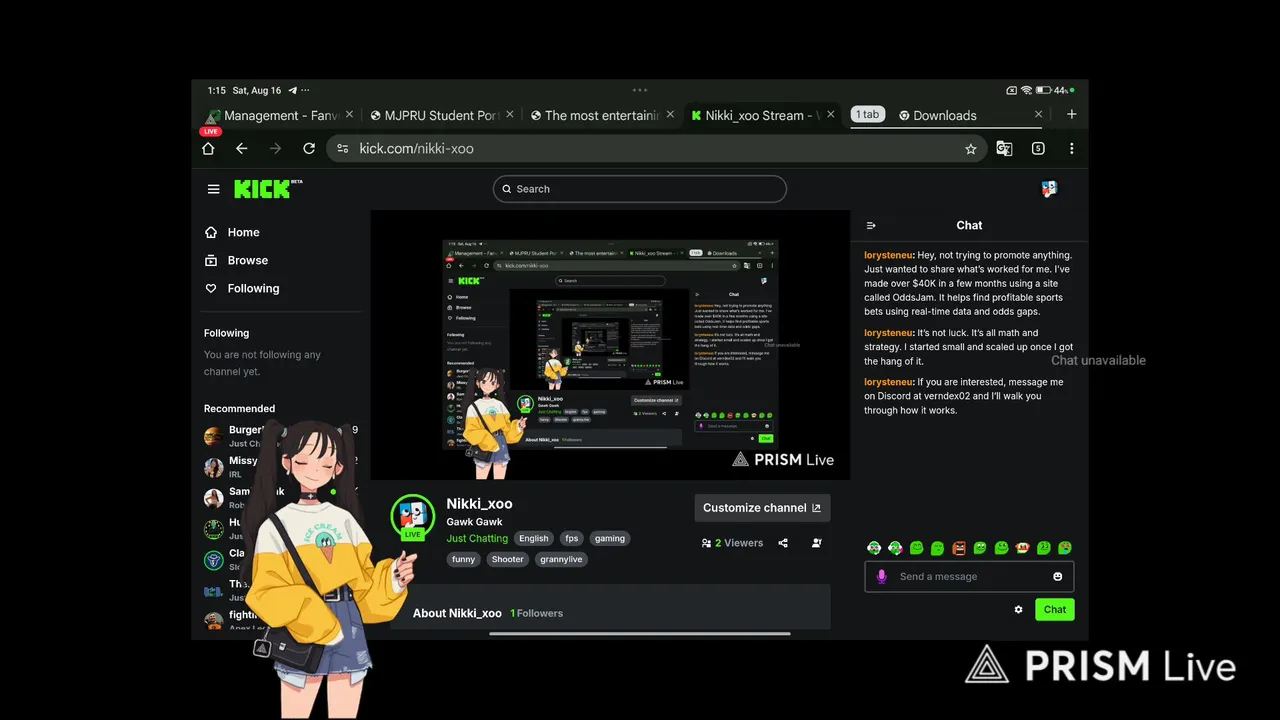Open the user profile avatar menu

pos(1049,188)
